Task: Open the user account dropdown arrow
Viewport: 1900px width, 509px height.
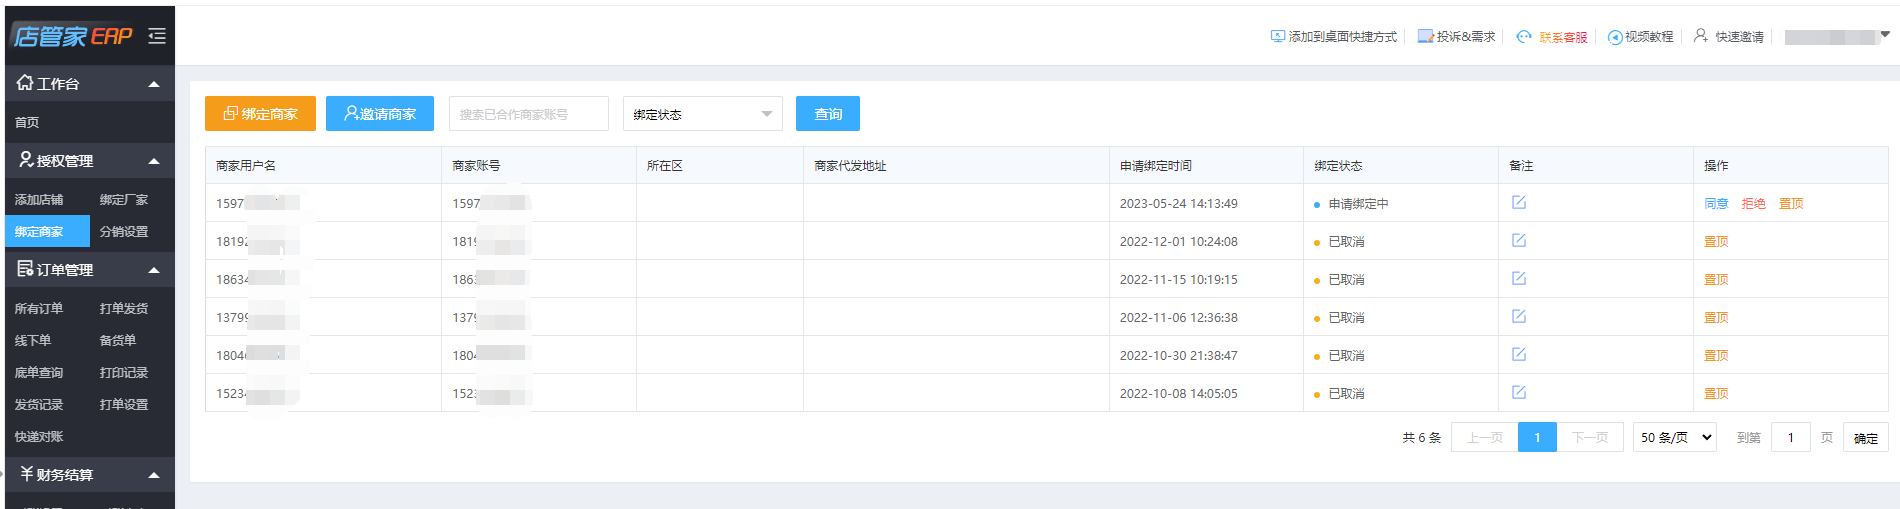Action: (1885, 35)
